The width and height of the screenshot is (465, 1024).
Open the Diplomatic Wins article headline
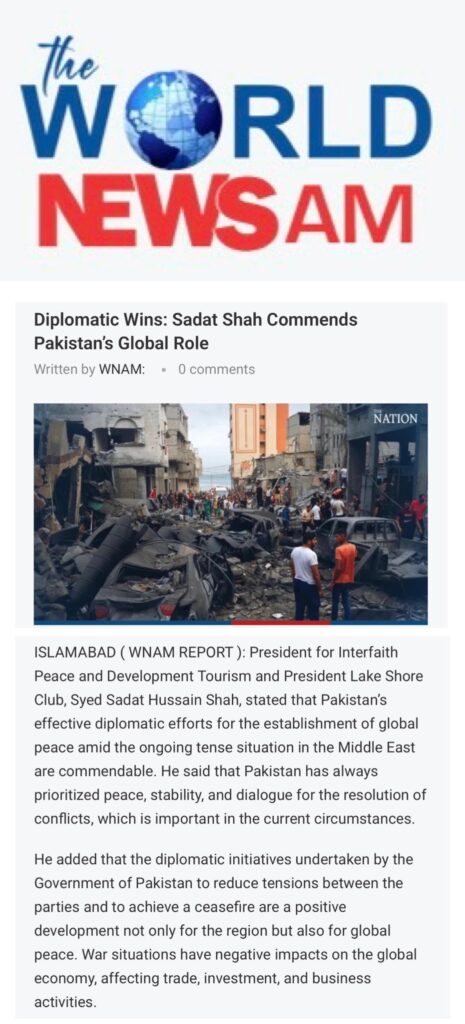(x=196, y=331)
